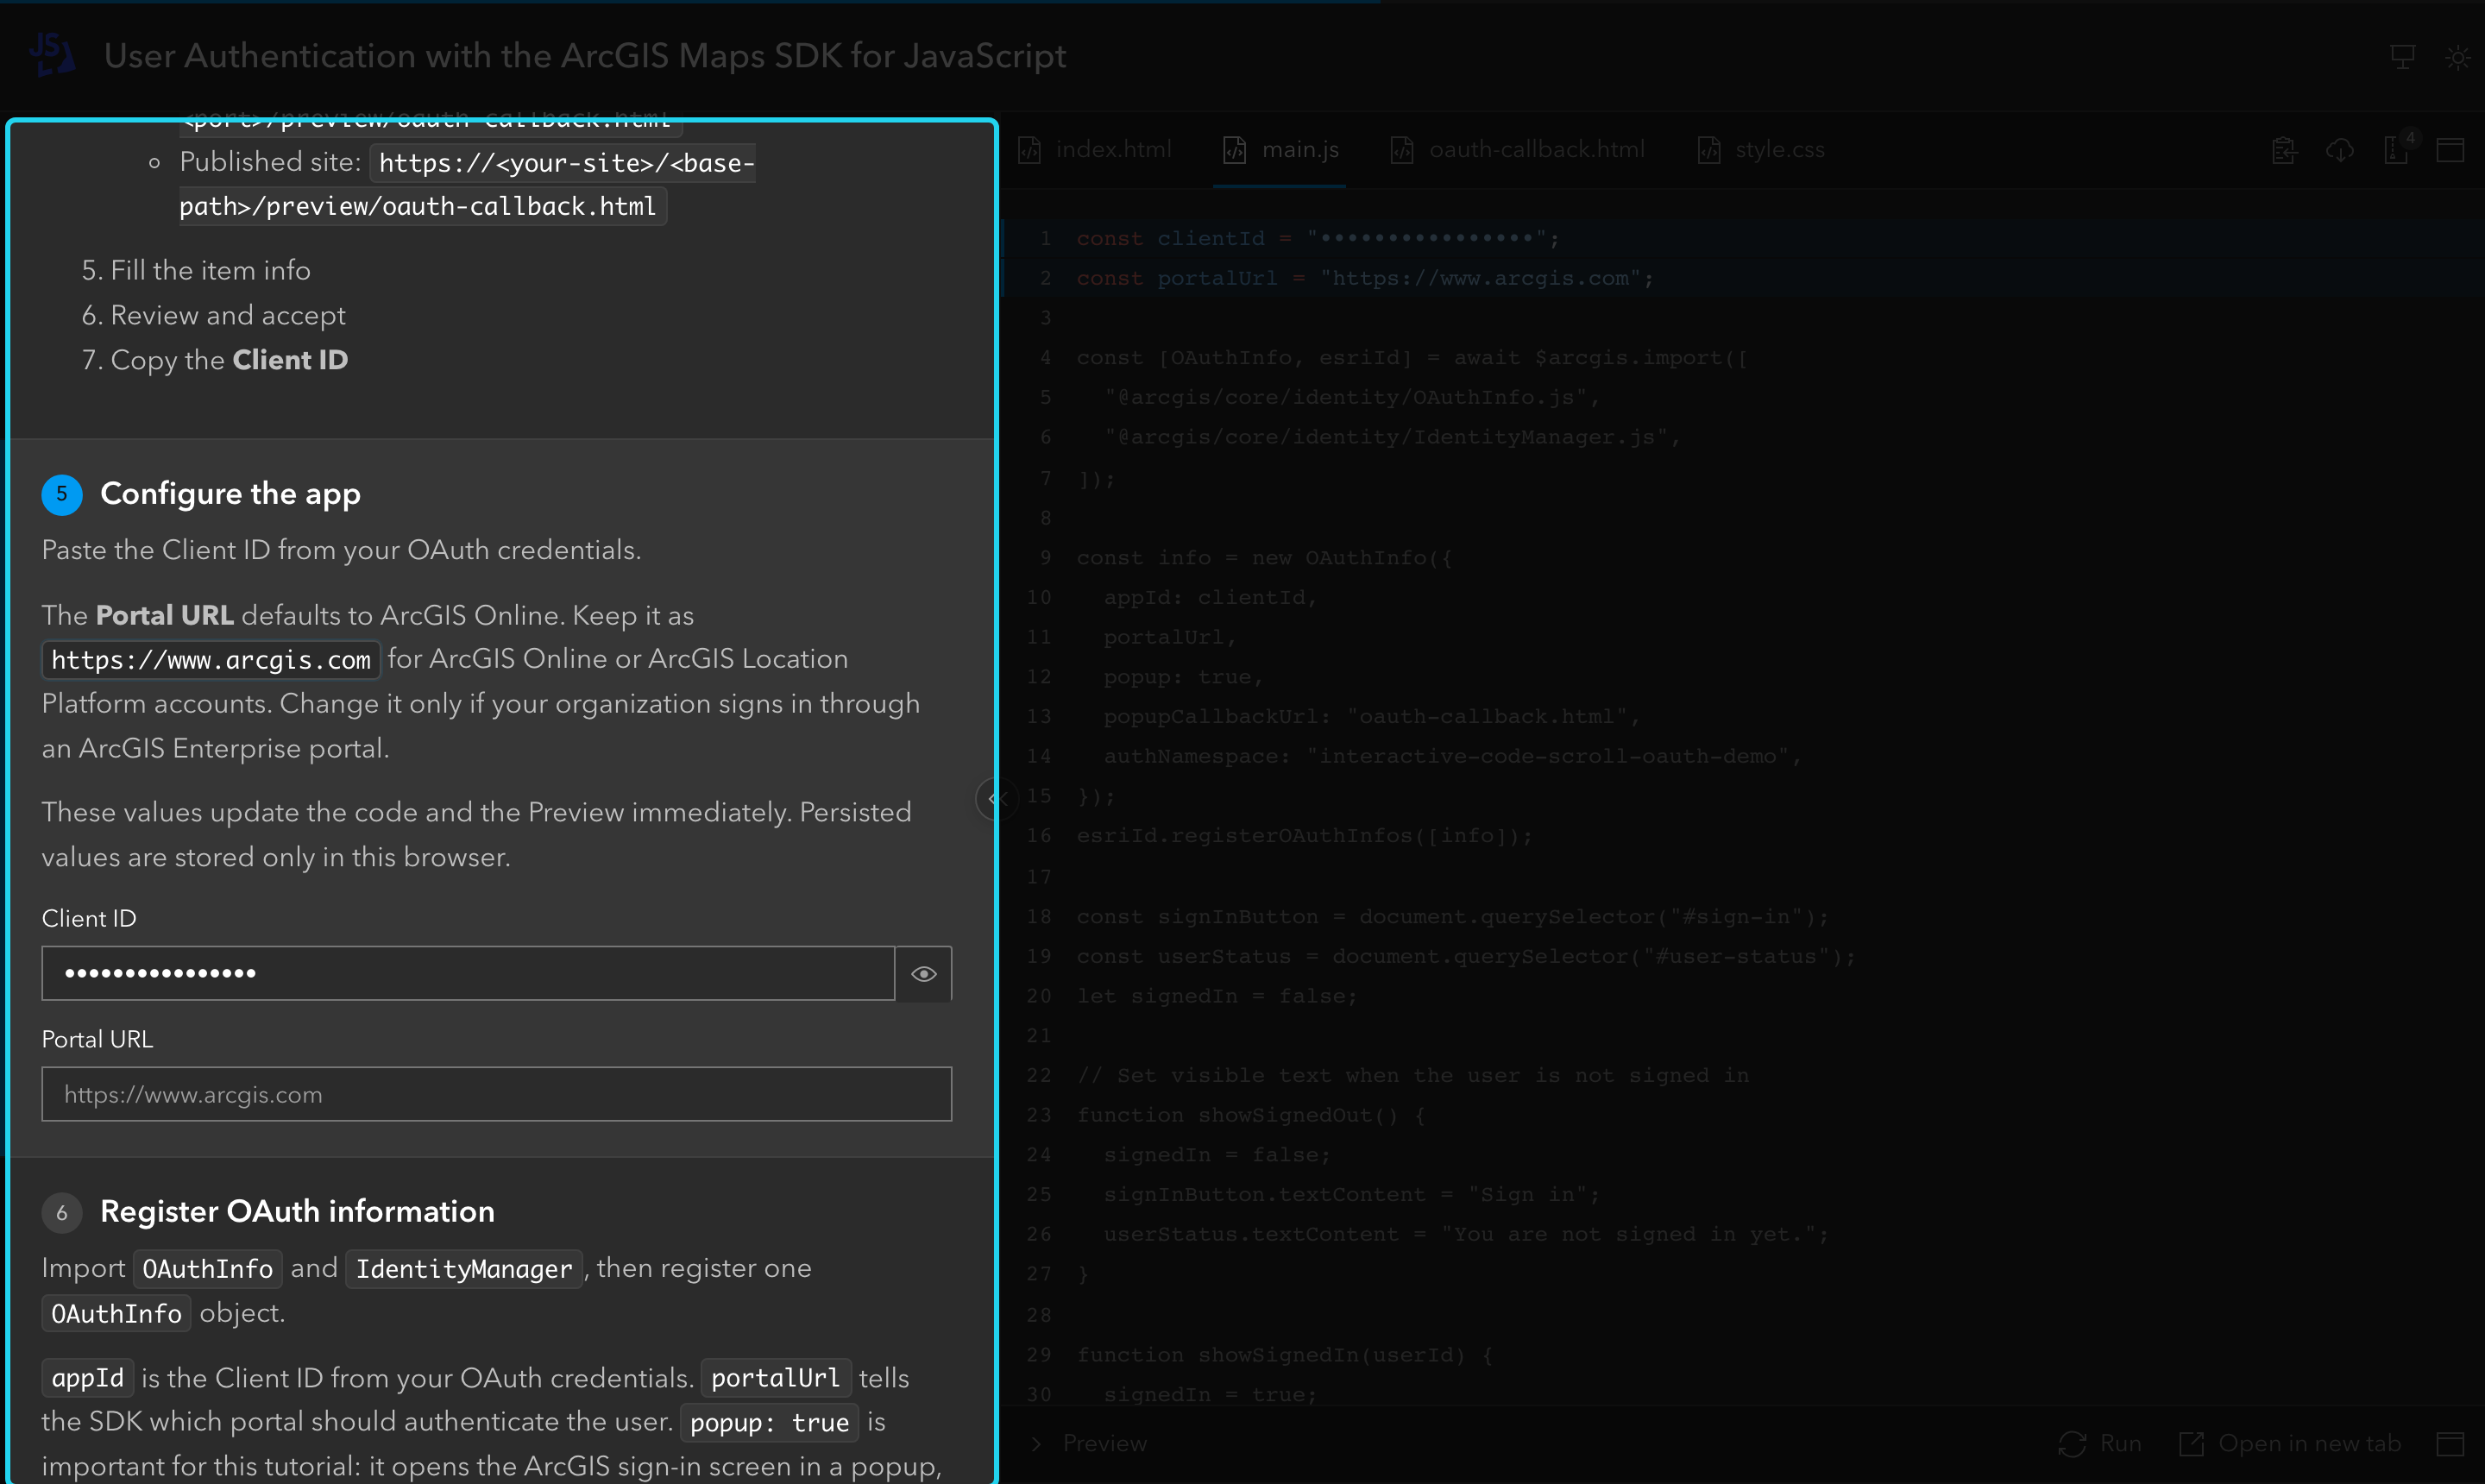Open the style.css tab
2485x1484 pixels.
1761,150
